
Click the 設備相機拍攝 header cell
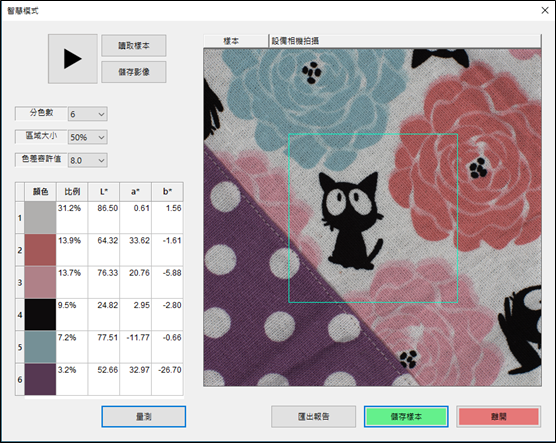pos(405,41)
